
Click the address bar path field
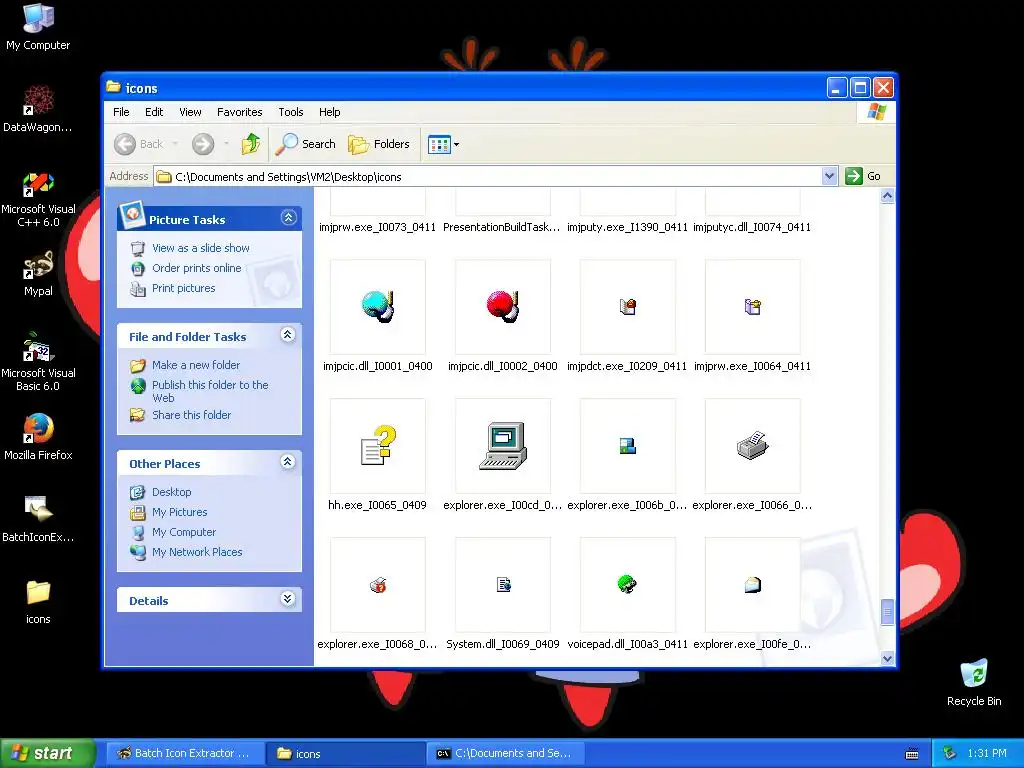pyautogui.click(x=487, y=176)
